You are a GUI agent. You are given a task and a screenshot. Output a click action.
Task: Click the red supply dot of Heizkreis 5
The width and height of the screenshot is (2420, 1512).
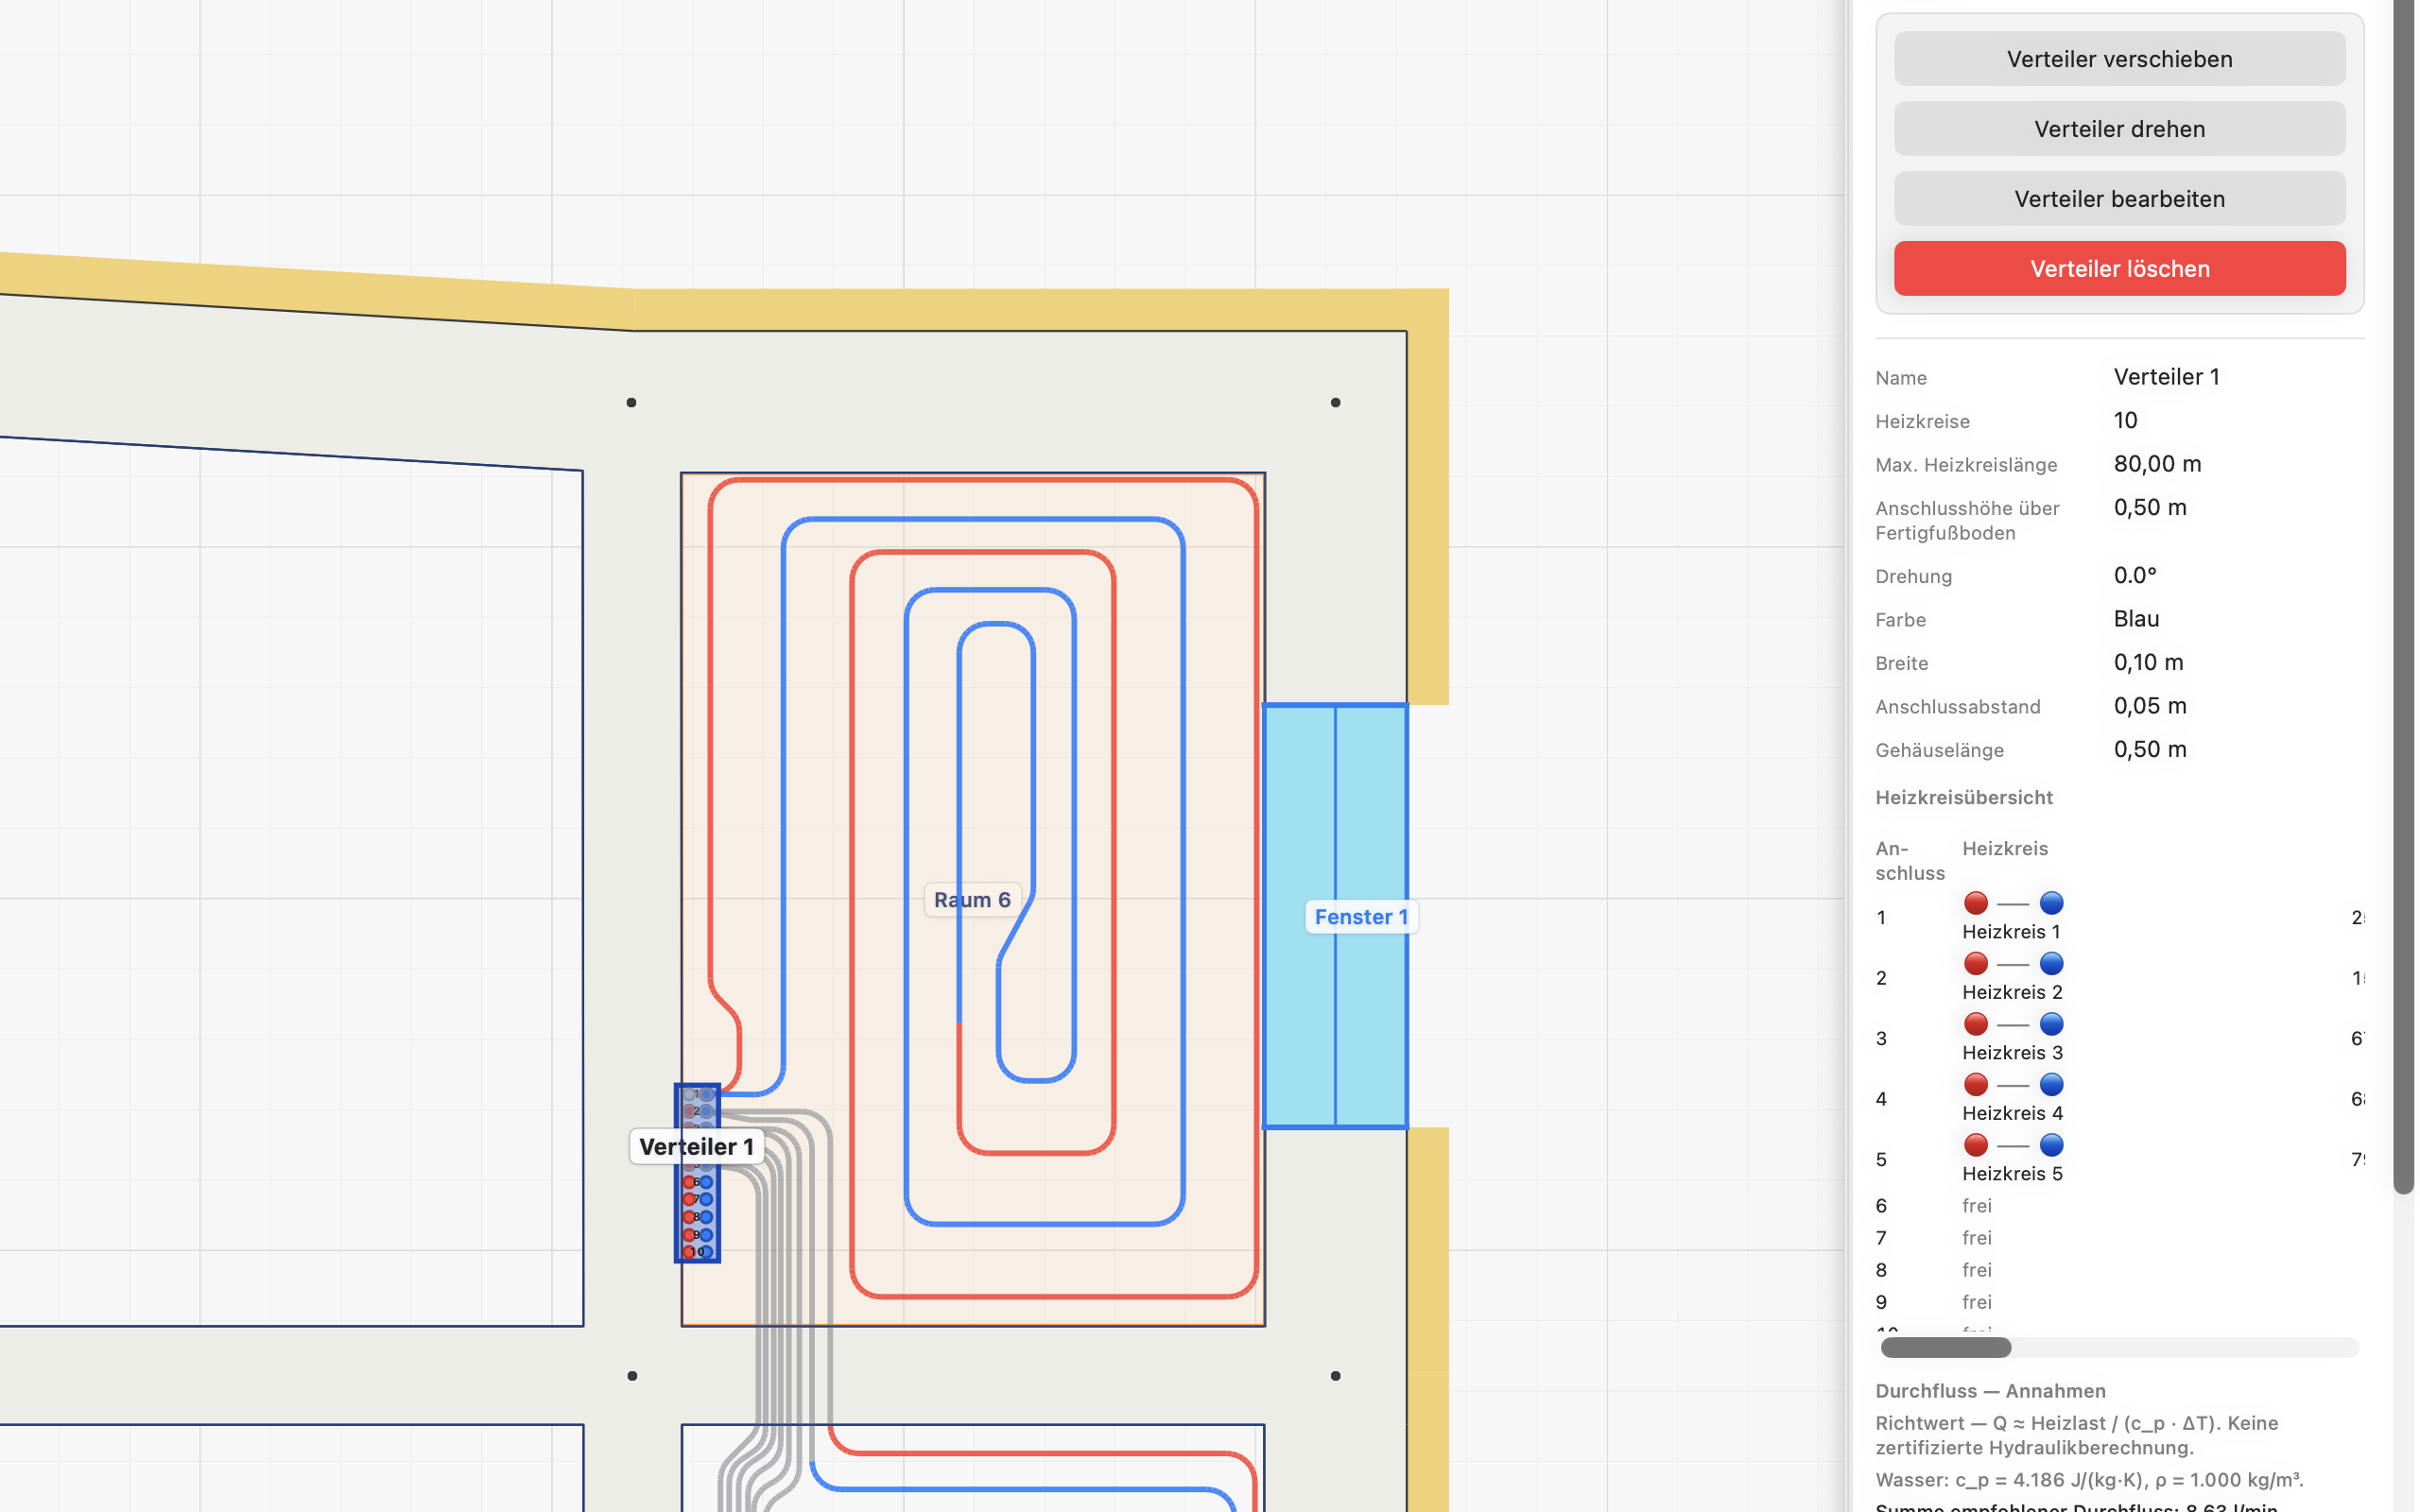(1976, 1145)
